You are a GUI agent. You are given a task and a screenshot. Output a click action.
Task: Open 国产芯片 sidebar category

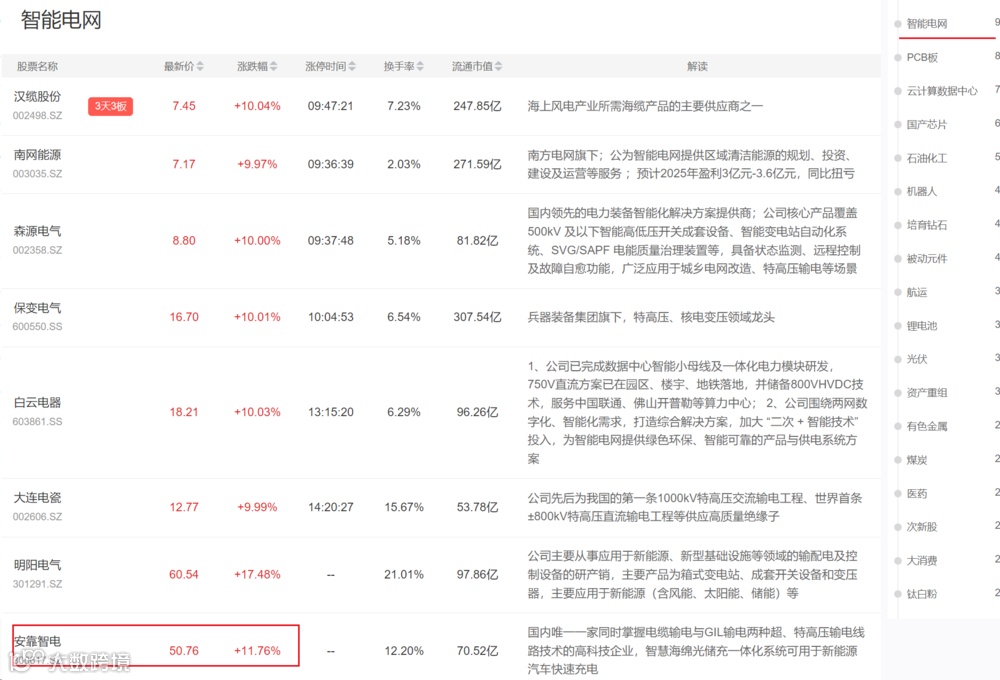tap(927, 124)
